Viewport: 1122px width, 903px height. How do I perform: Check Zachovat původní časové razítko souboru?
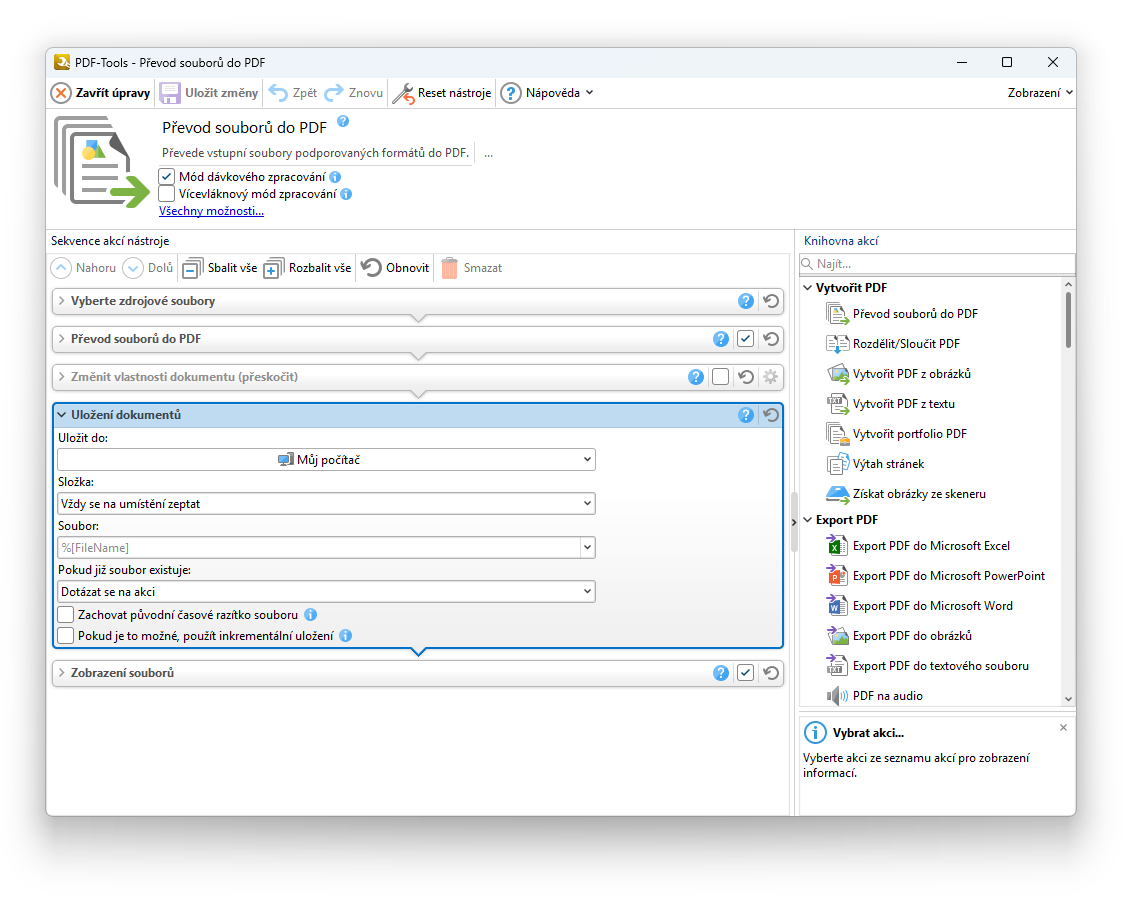click(66, 615)
